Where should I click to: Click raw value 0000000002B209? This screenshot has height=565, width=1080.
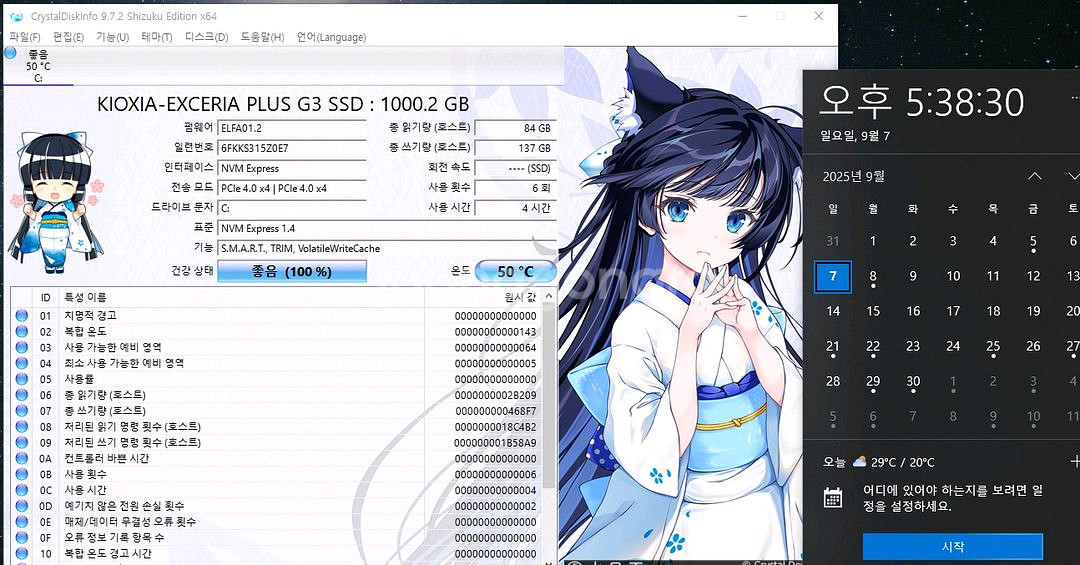[x=495, y=395]
